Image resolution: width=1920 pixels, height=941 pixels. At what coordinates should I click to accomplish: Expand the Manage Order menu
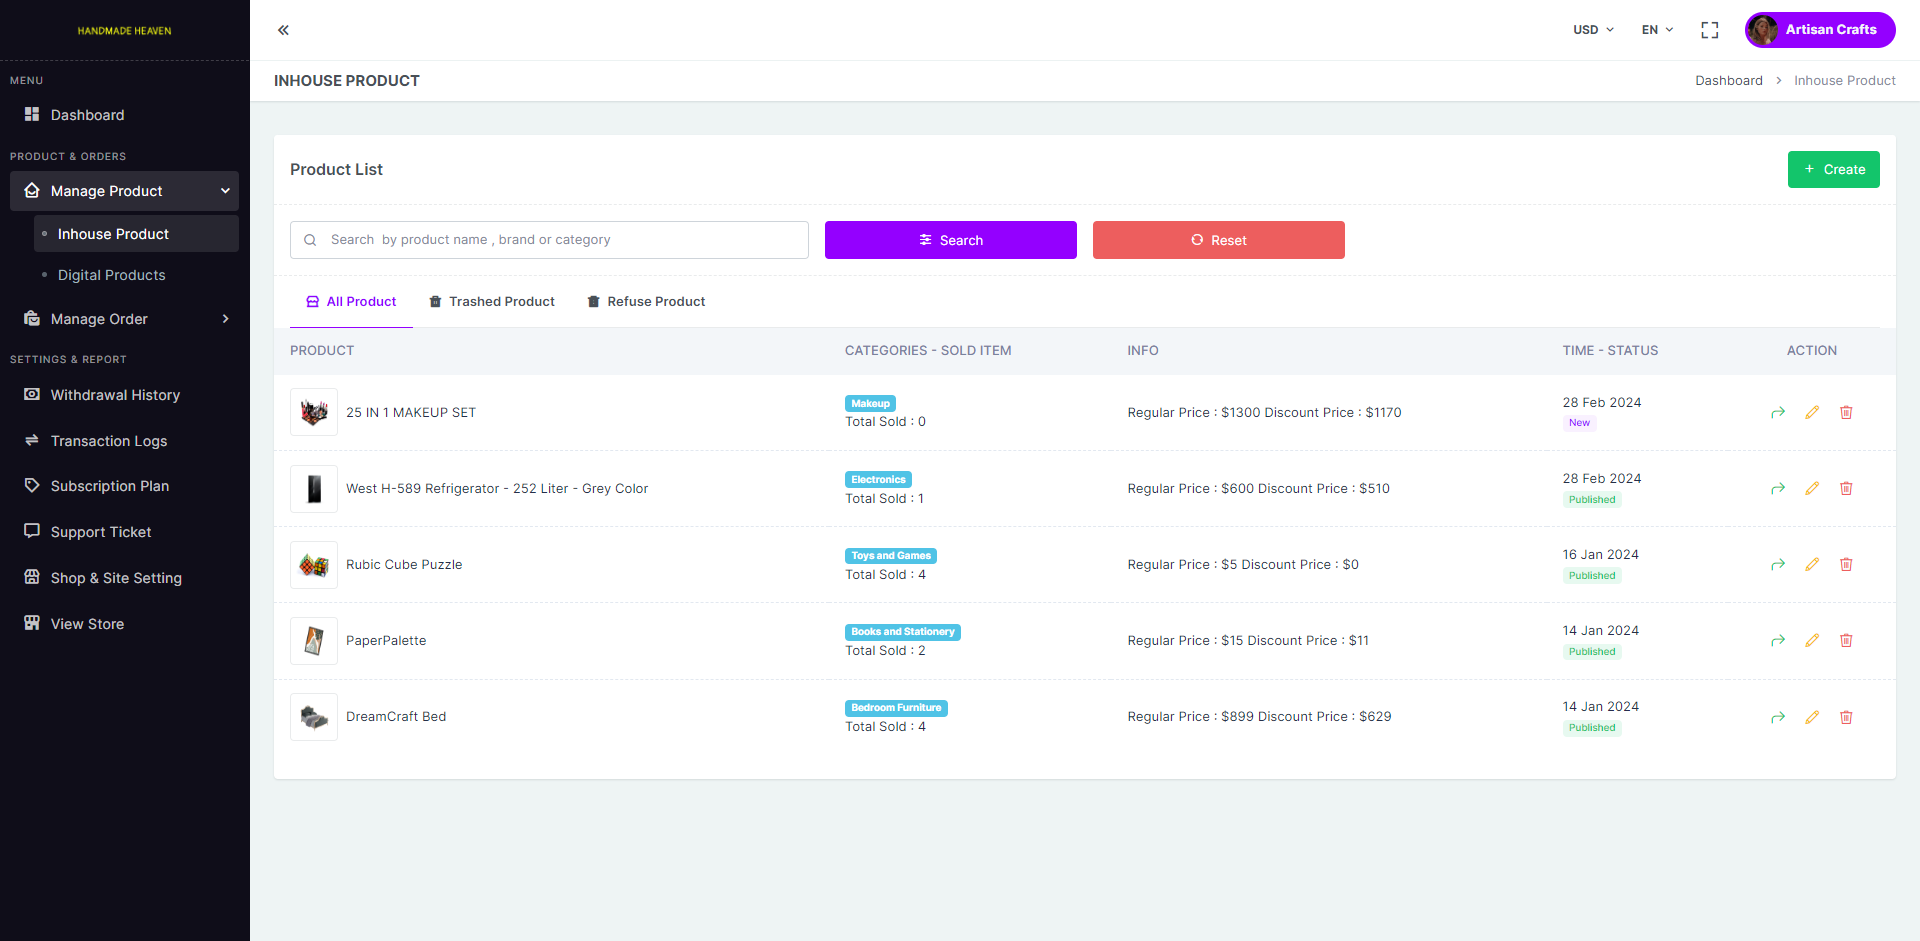(x=125, y=319)
